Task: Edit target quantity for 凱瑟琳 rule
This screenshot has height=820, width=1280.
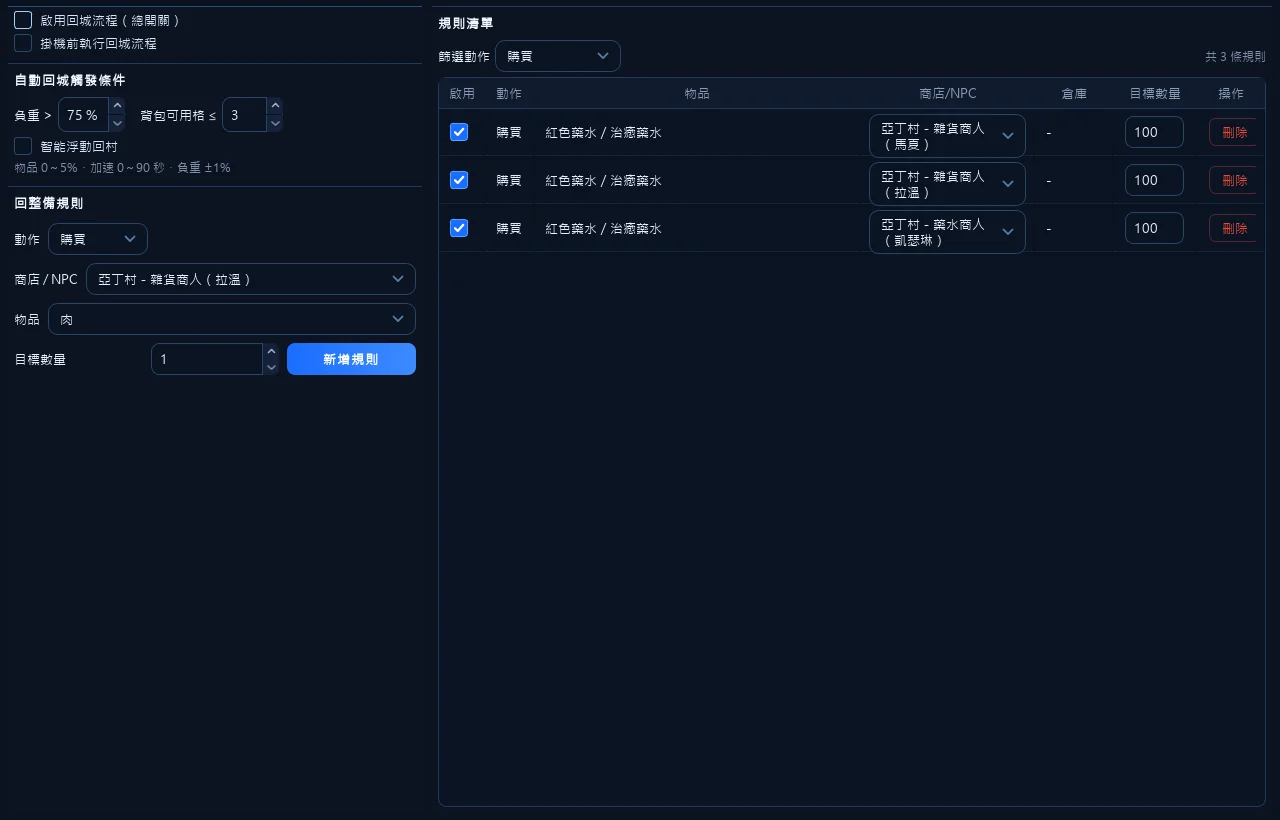Action: (1154, 228)
